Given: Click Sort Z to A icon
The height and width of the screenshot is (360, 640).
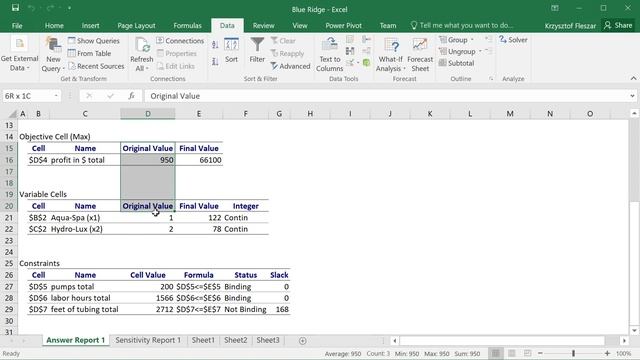Looking at the screenshot, I should pos(215,62).
